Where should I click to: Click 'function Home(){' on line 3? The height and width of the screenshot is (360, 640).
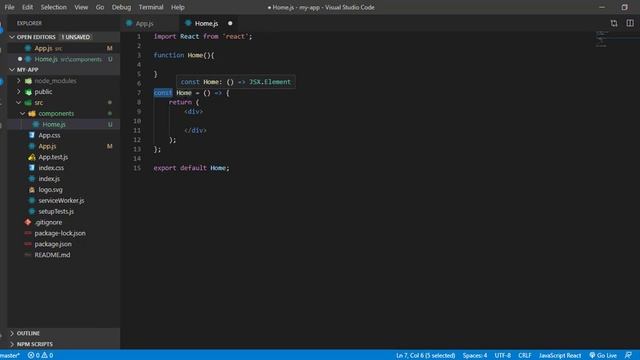tap(184, 56)
